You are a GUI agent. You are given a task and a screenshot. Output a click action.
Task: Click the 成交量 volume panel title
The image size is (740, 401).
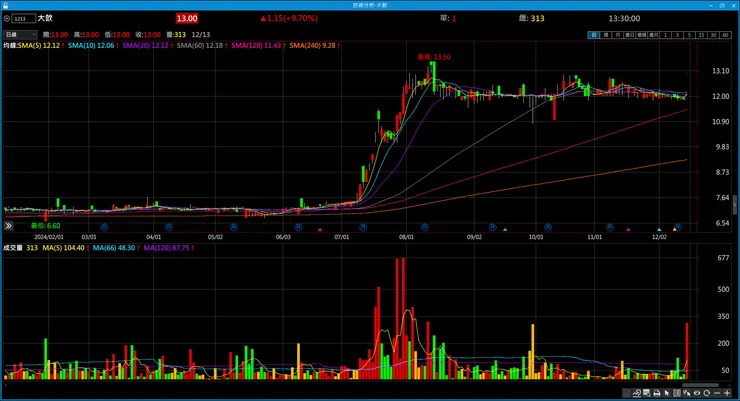pyautogui.click(x=13, y=248)
